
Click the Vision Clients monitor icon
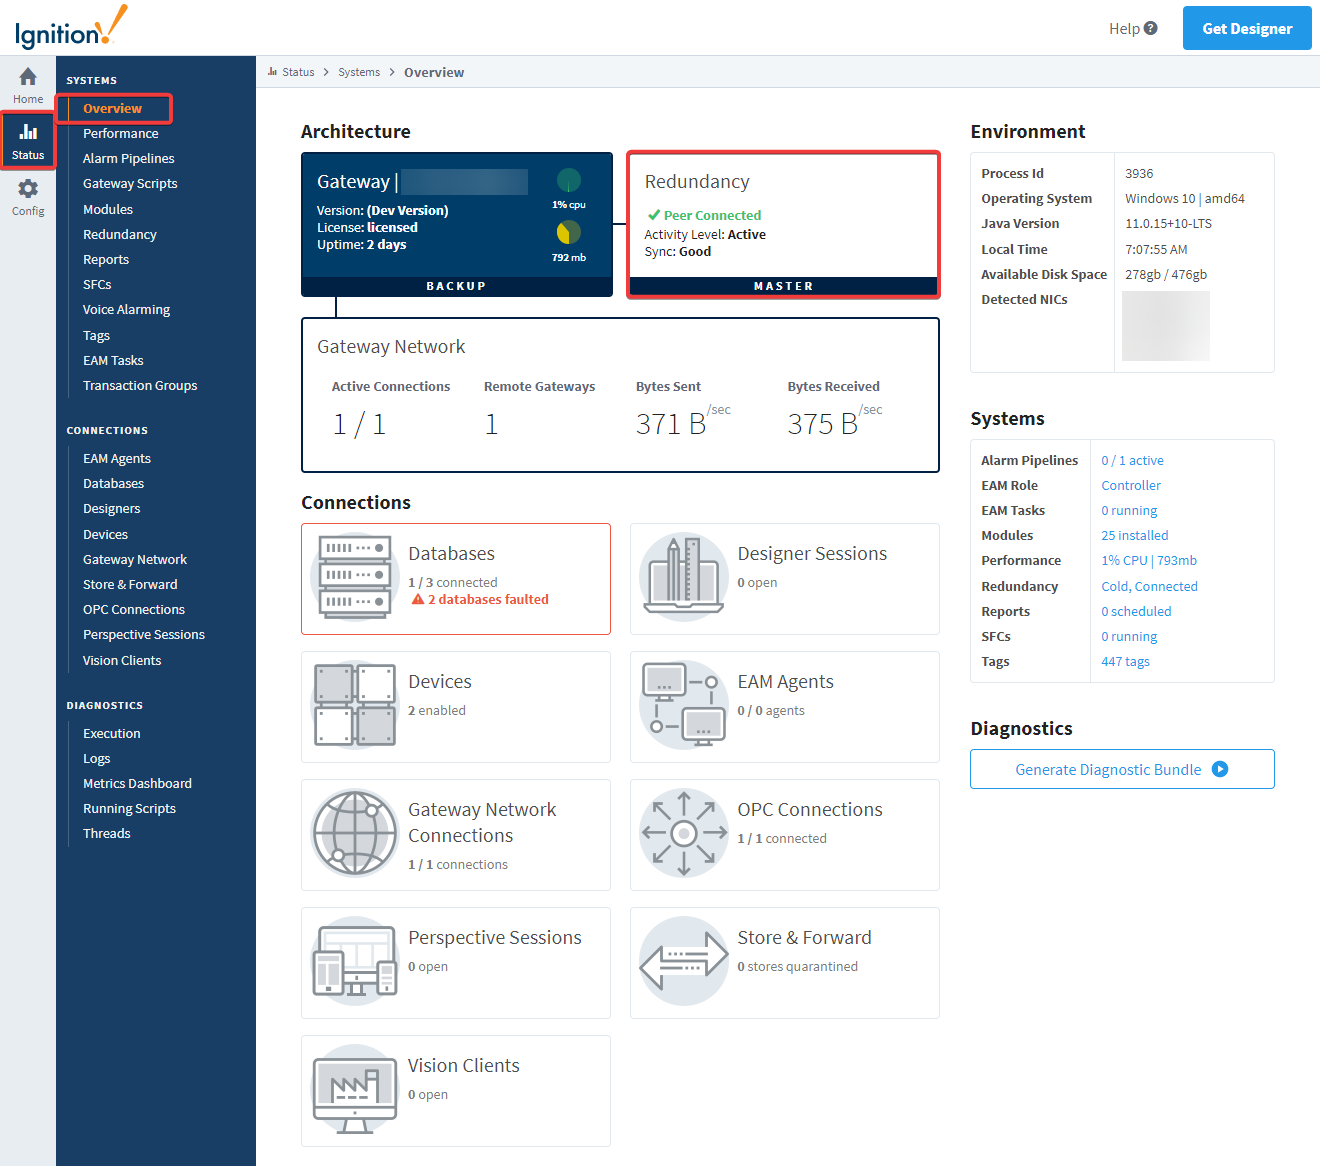[355, 1089]
